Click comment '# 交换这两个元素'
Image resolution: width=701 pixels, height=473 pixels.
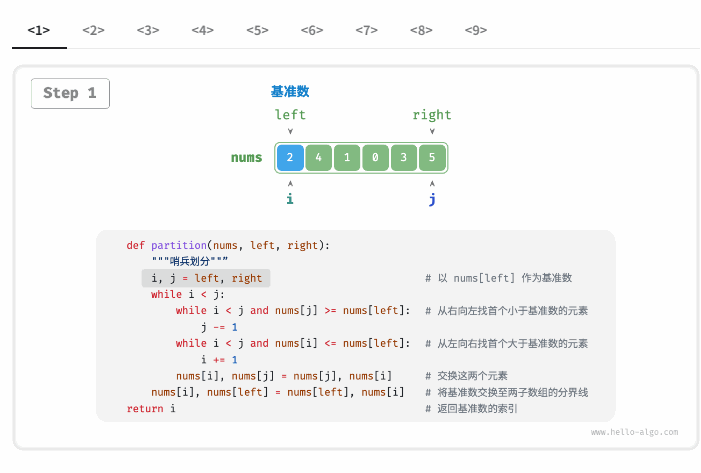pyautogui.click(x=466, y=376)
